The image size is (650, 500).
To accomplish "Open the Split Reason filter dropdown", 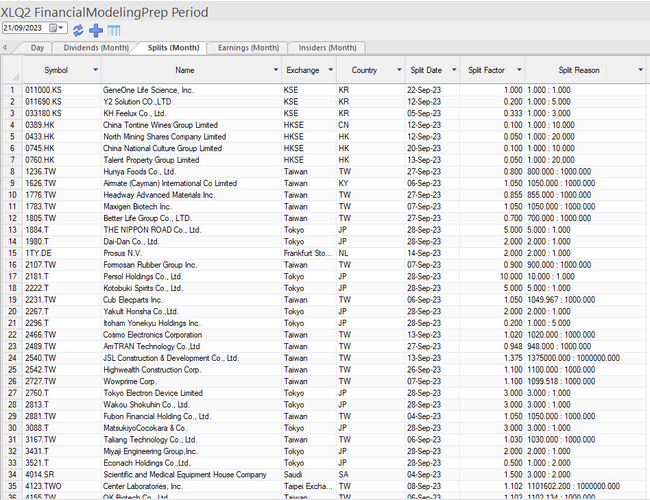I will click(x=641, y=70).
